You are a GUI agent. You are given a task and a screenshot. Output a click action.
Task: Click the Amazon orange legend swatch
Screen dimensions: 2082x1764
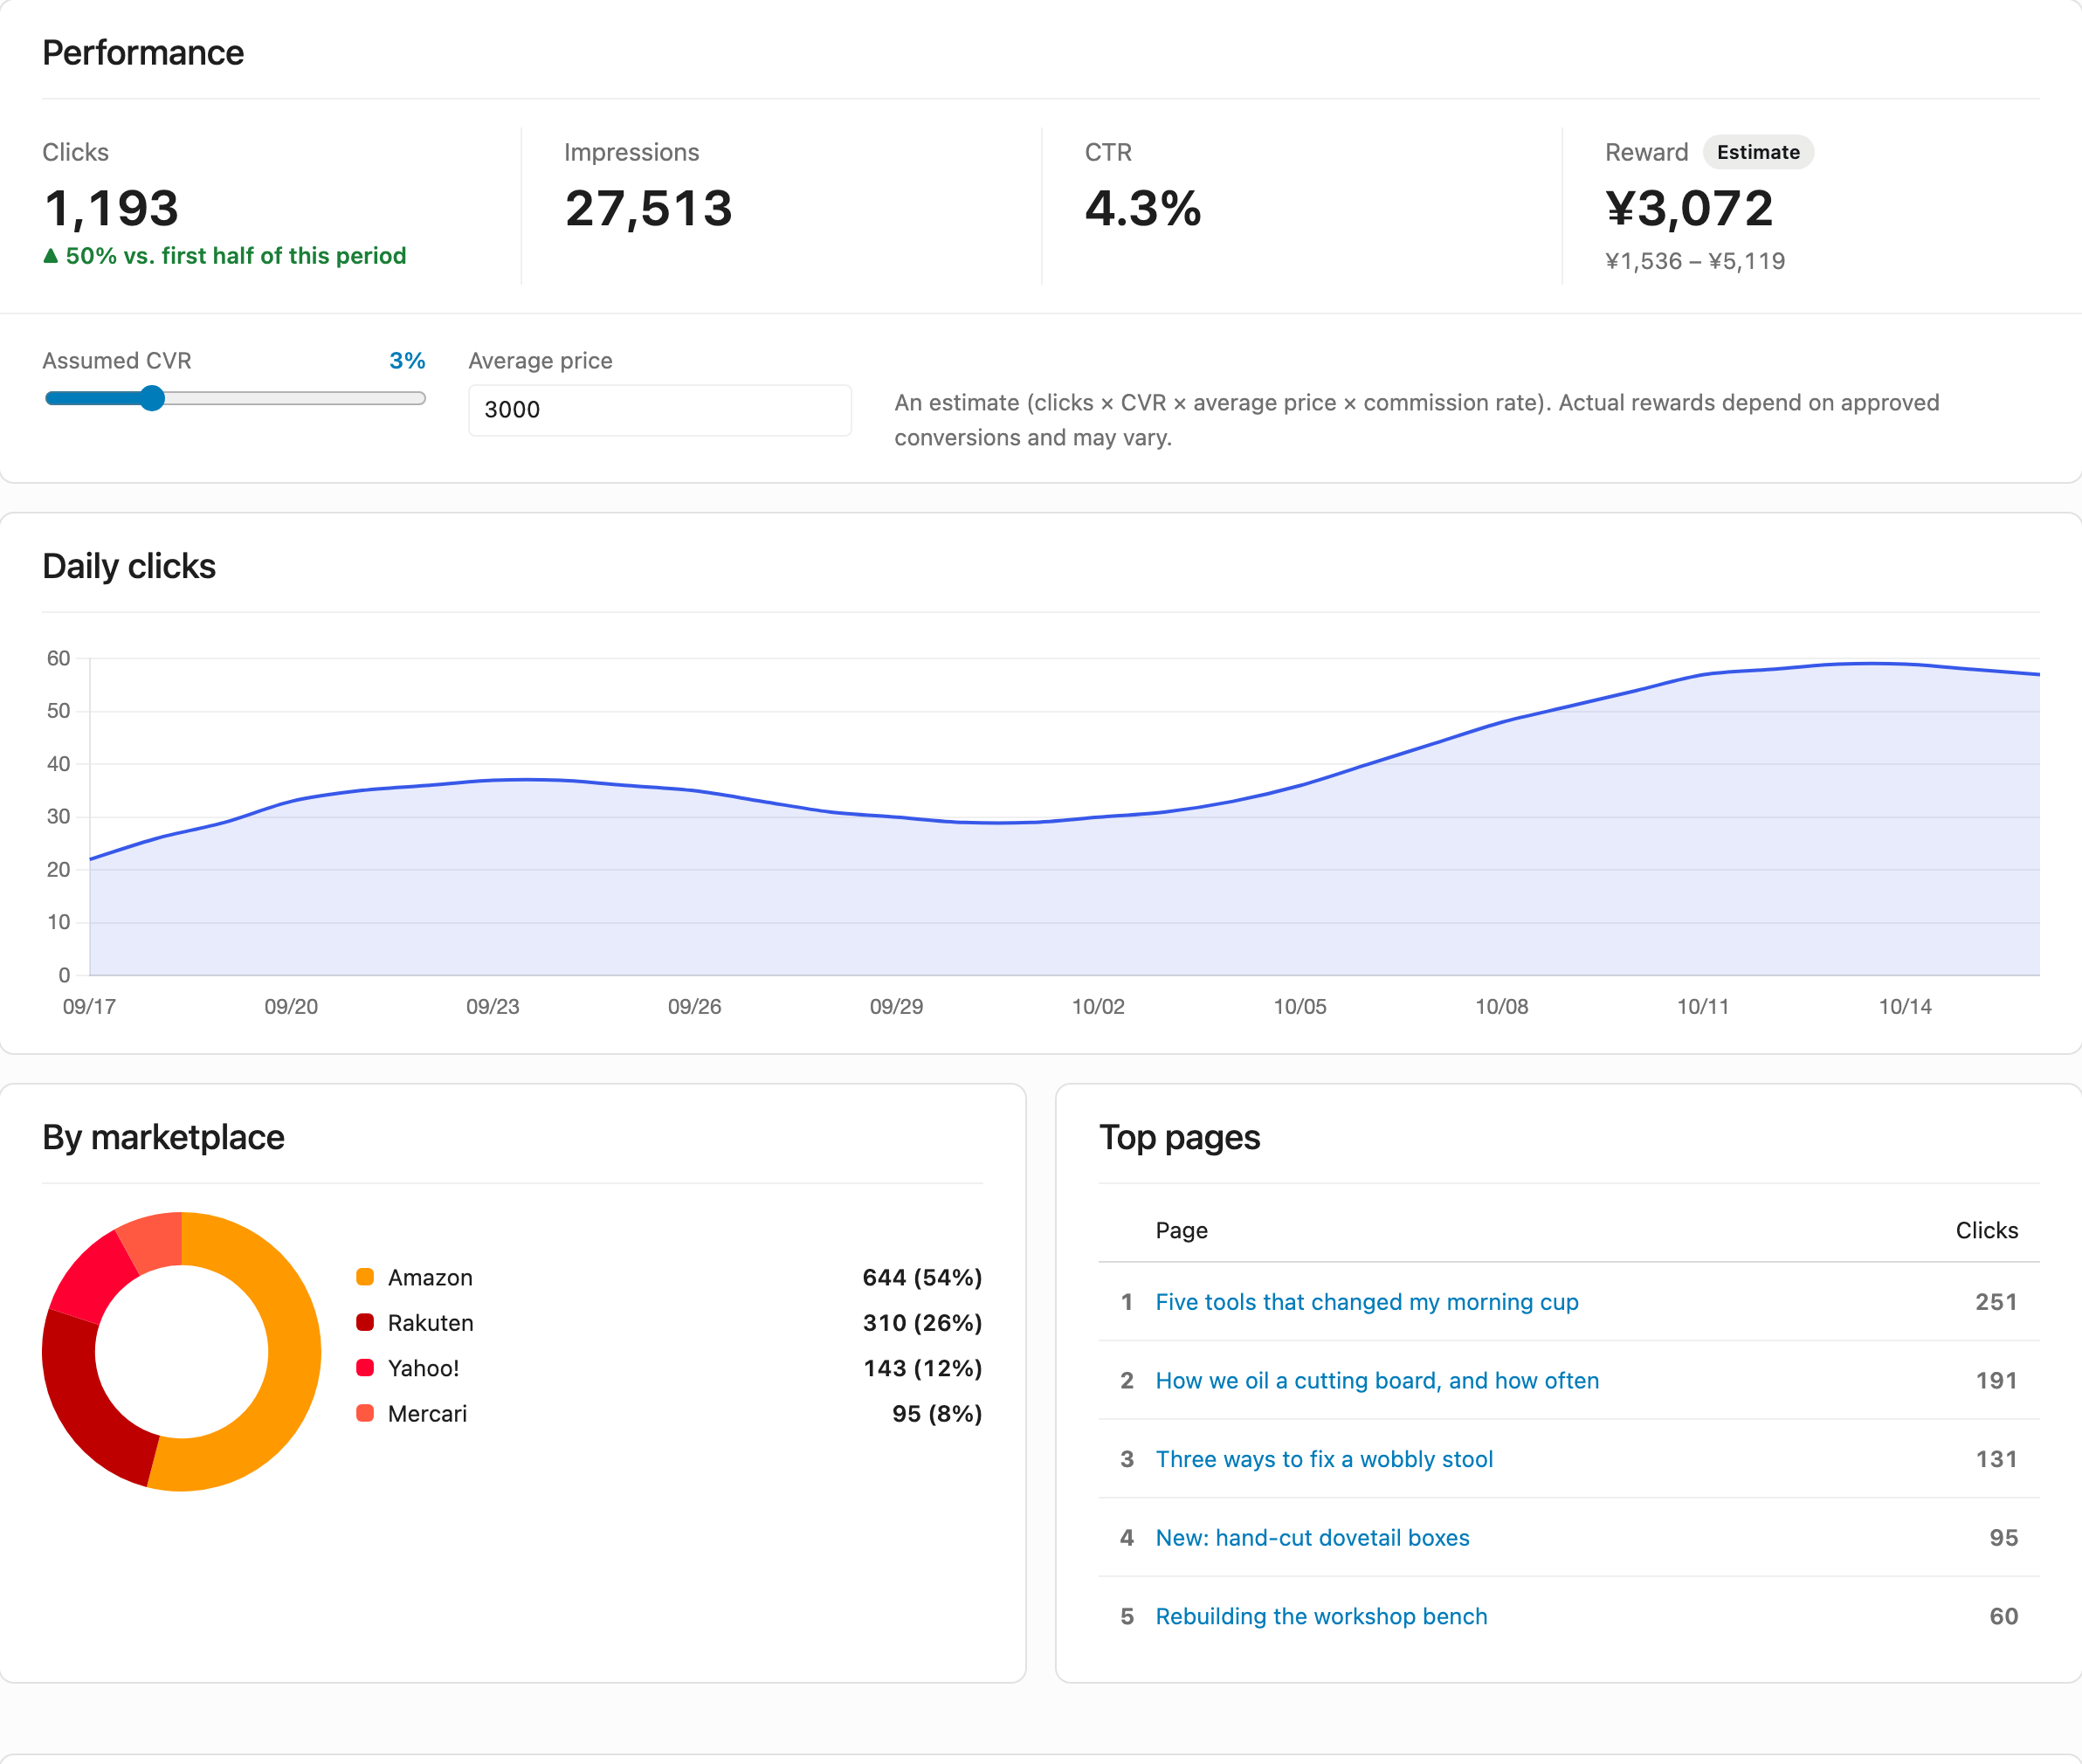pos(365,1277)
